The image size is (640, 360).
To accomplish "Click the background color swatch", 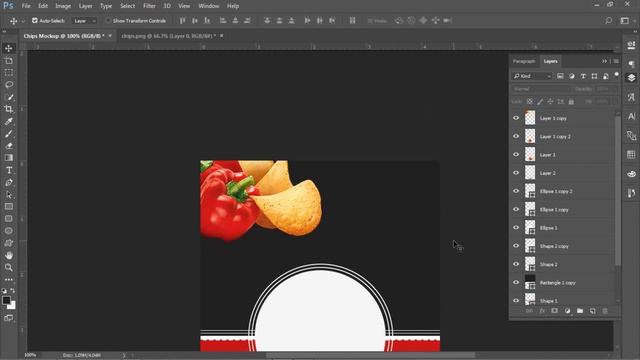I will click(12, 306).
